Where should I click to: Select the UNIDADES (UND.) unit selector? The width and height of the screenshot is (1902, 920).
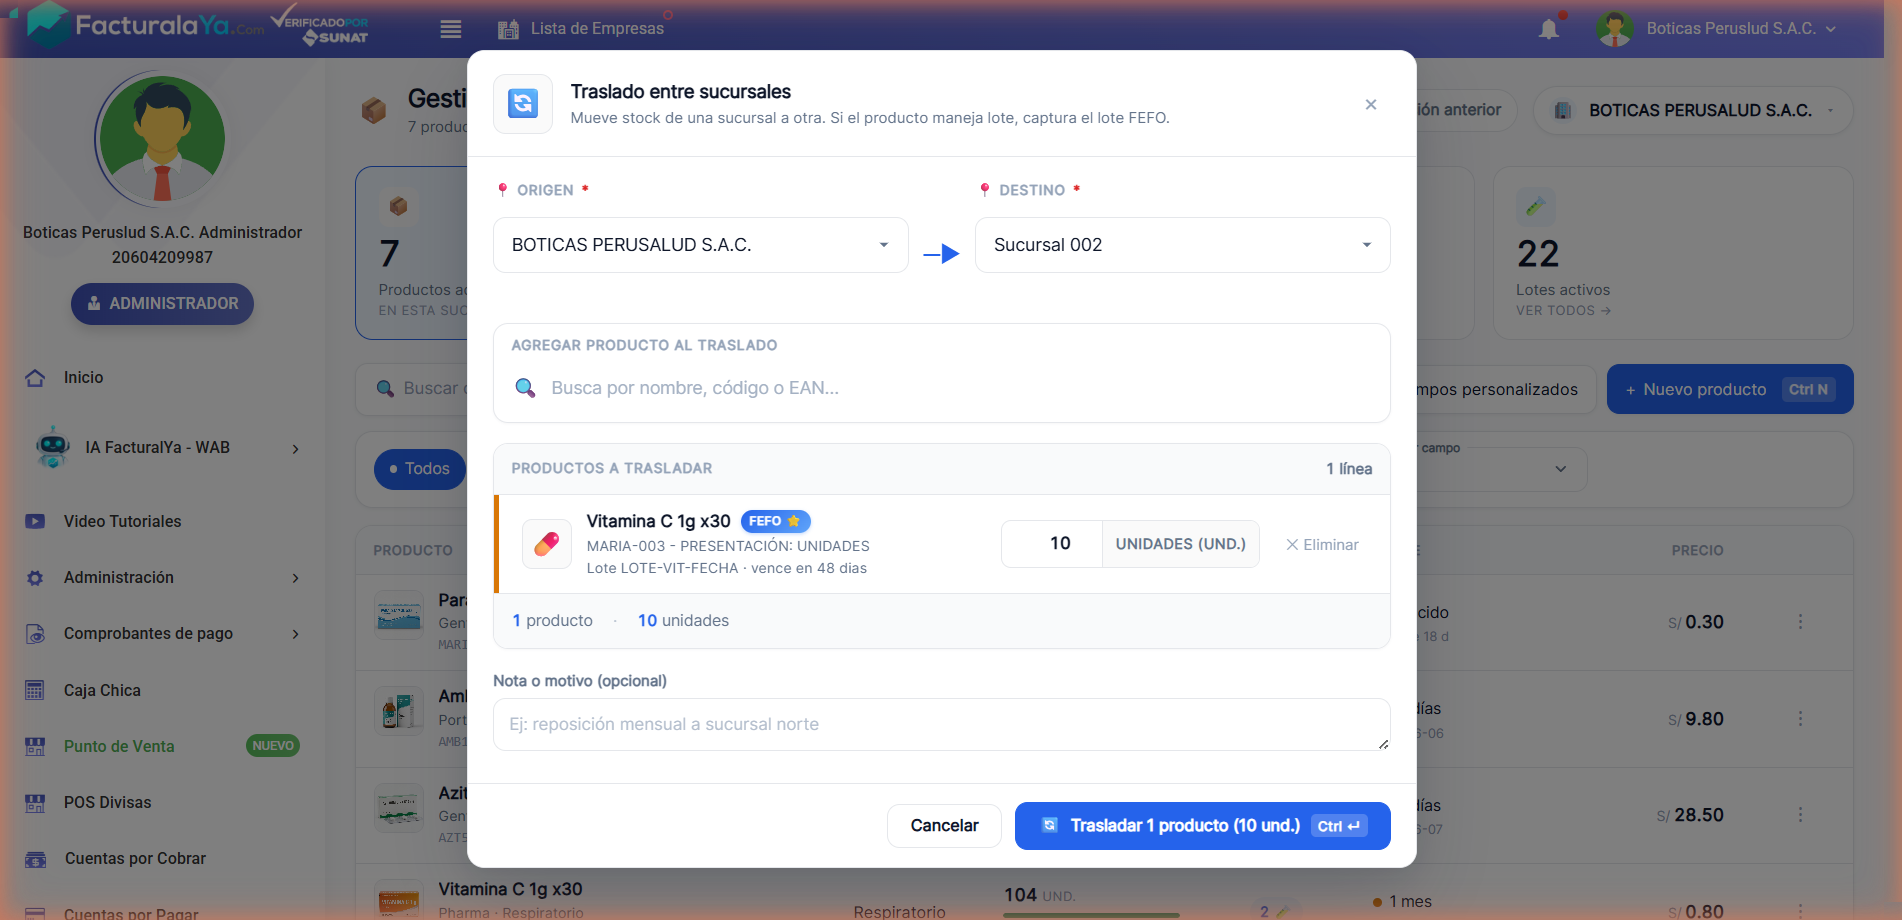point(1181,544)
